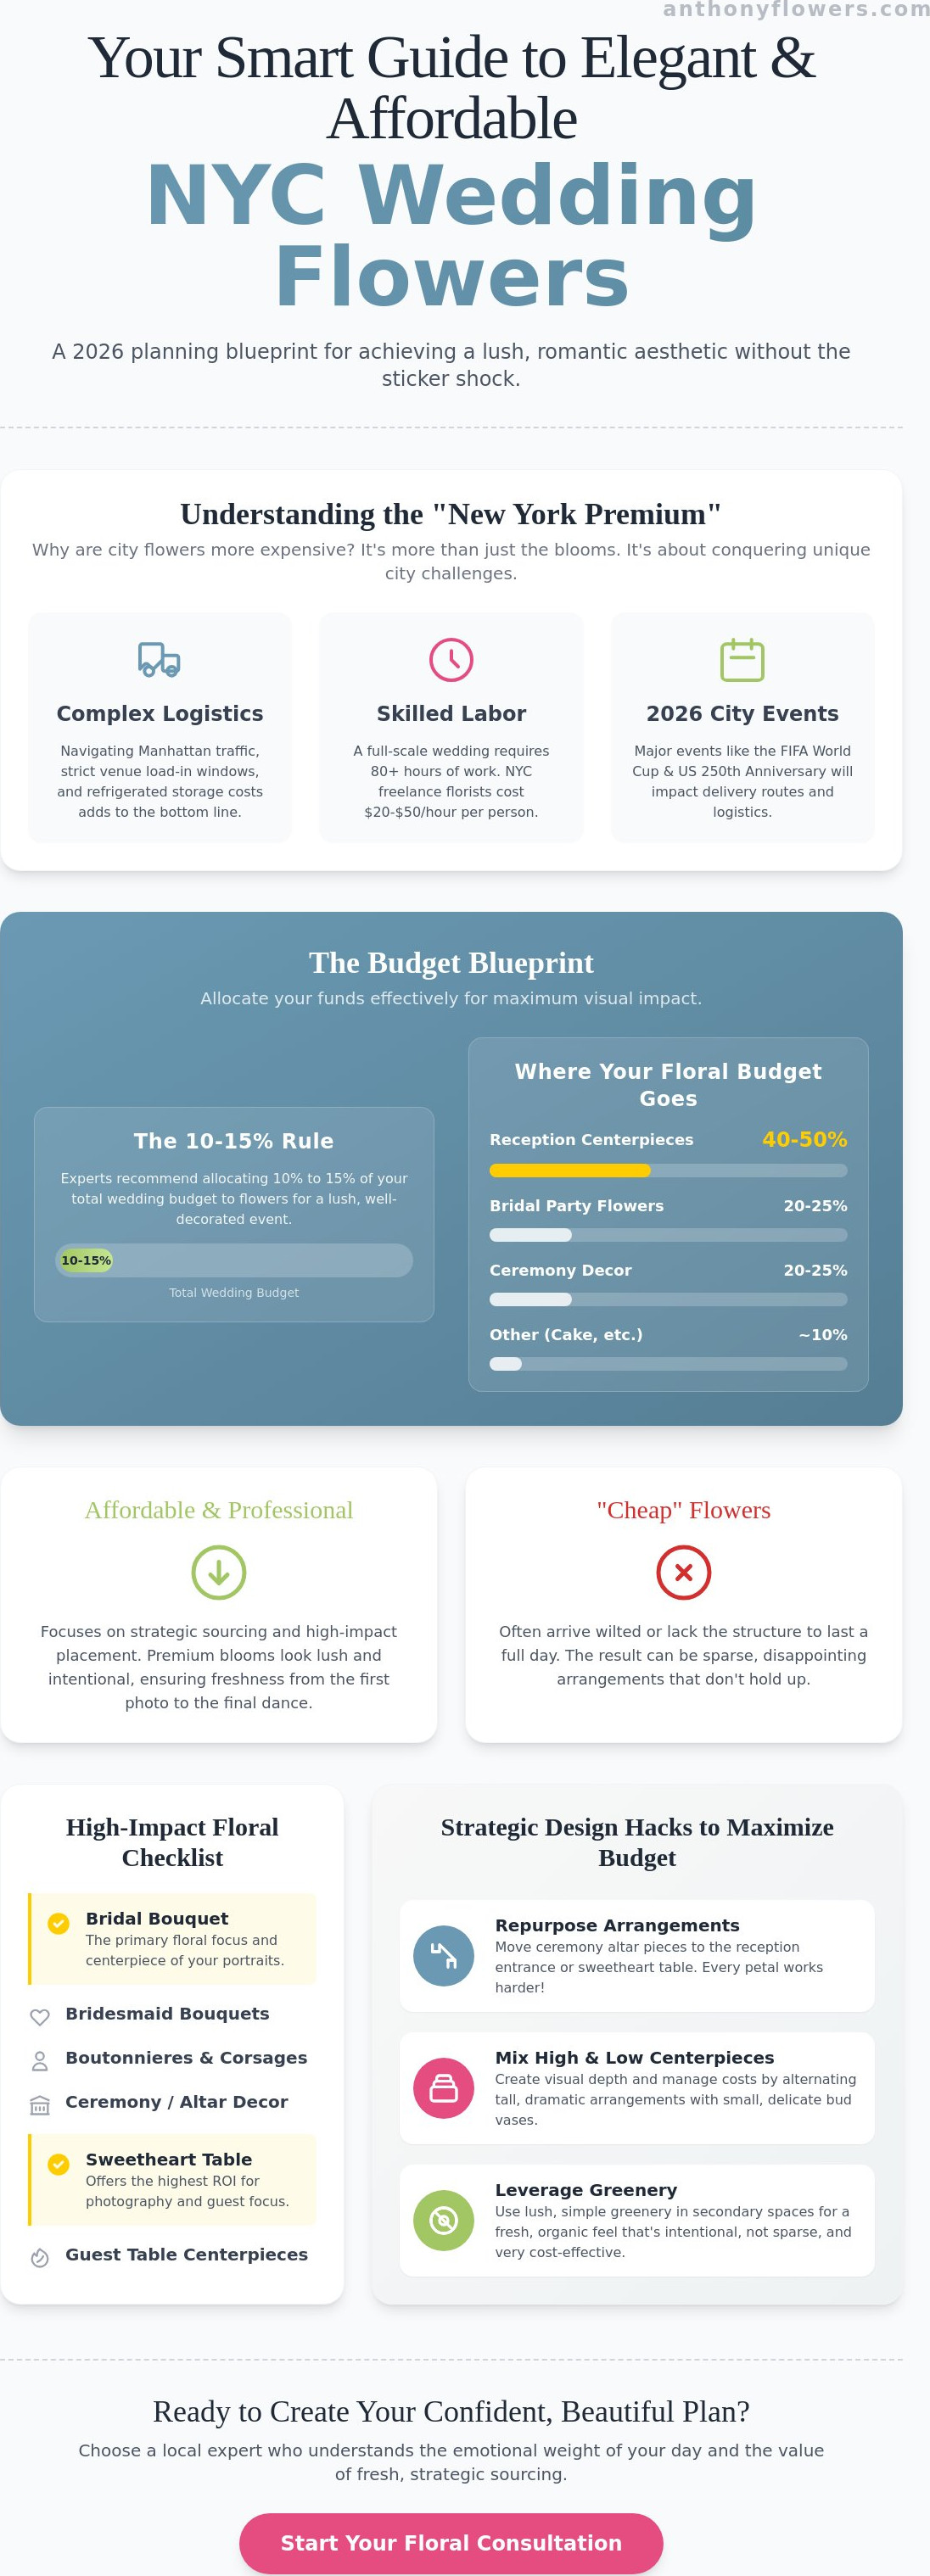The width and height of the screenshot is (930, 2576).
Task: Click the Bridal Party Flowers progress bar
Action: [x=668, y=1235]
